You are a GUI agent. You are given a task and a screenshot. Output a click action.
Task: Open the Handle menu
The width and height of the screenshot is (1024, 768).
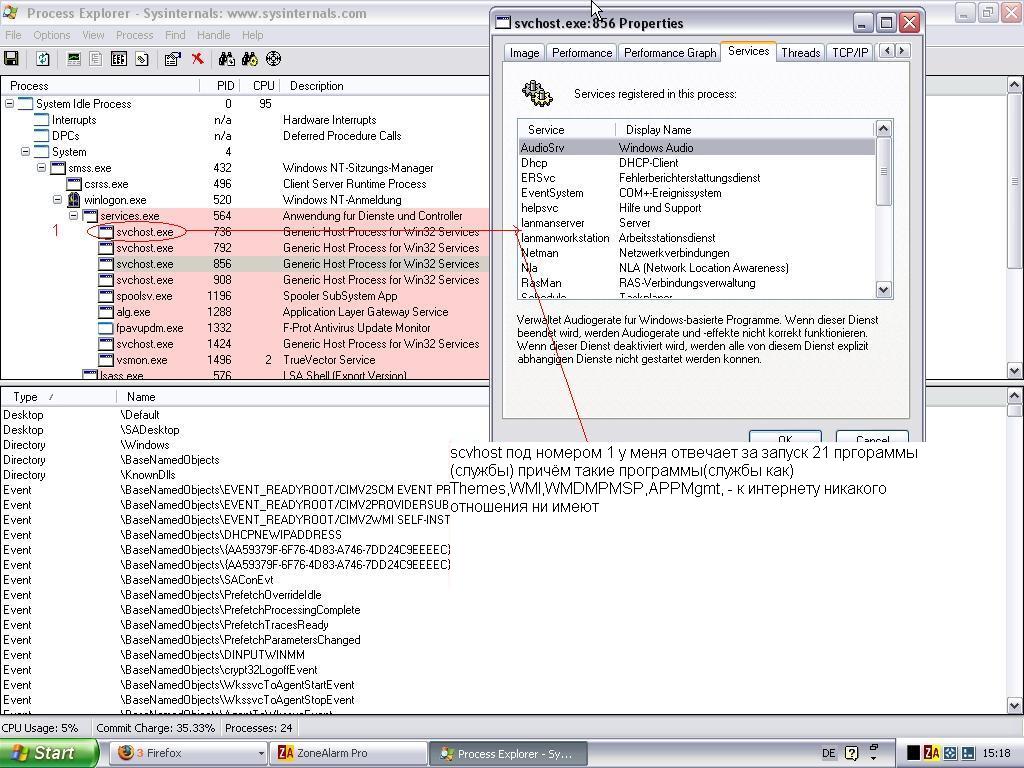click(214, 35)
